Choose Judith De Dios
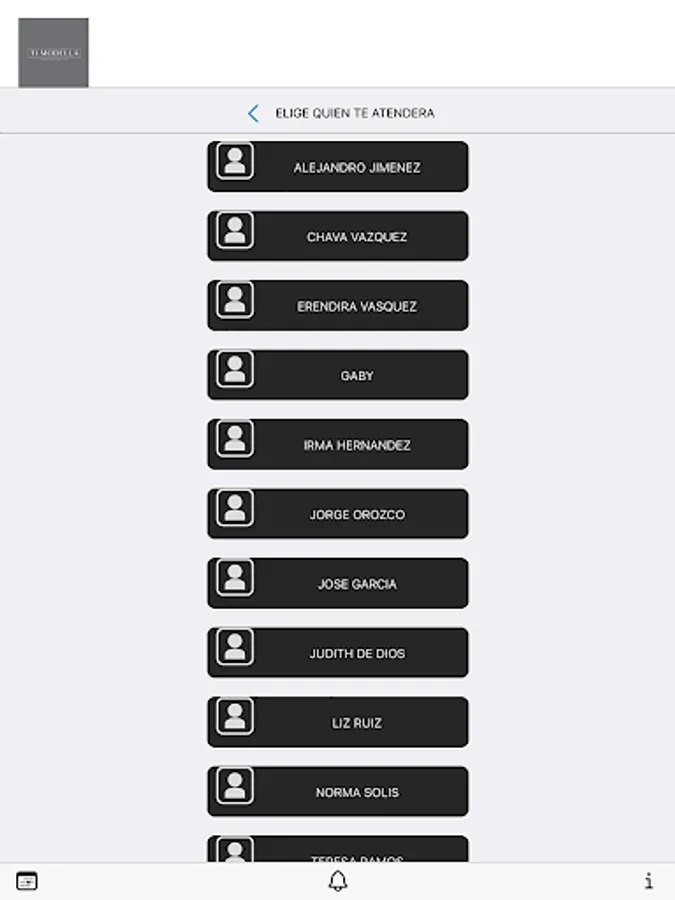 (338, 653)
